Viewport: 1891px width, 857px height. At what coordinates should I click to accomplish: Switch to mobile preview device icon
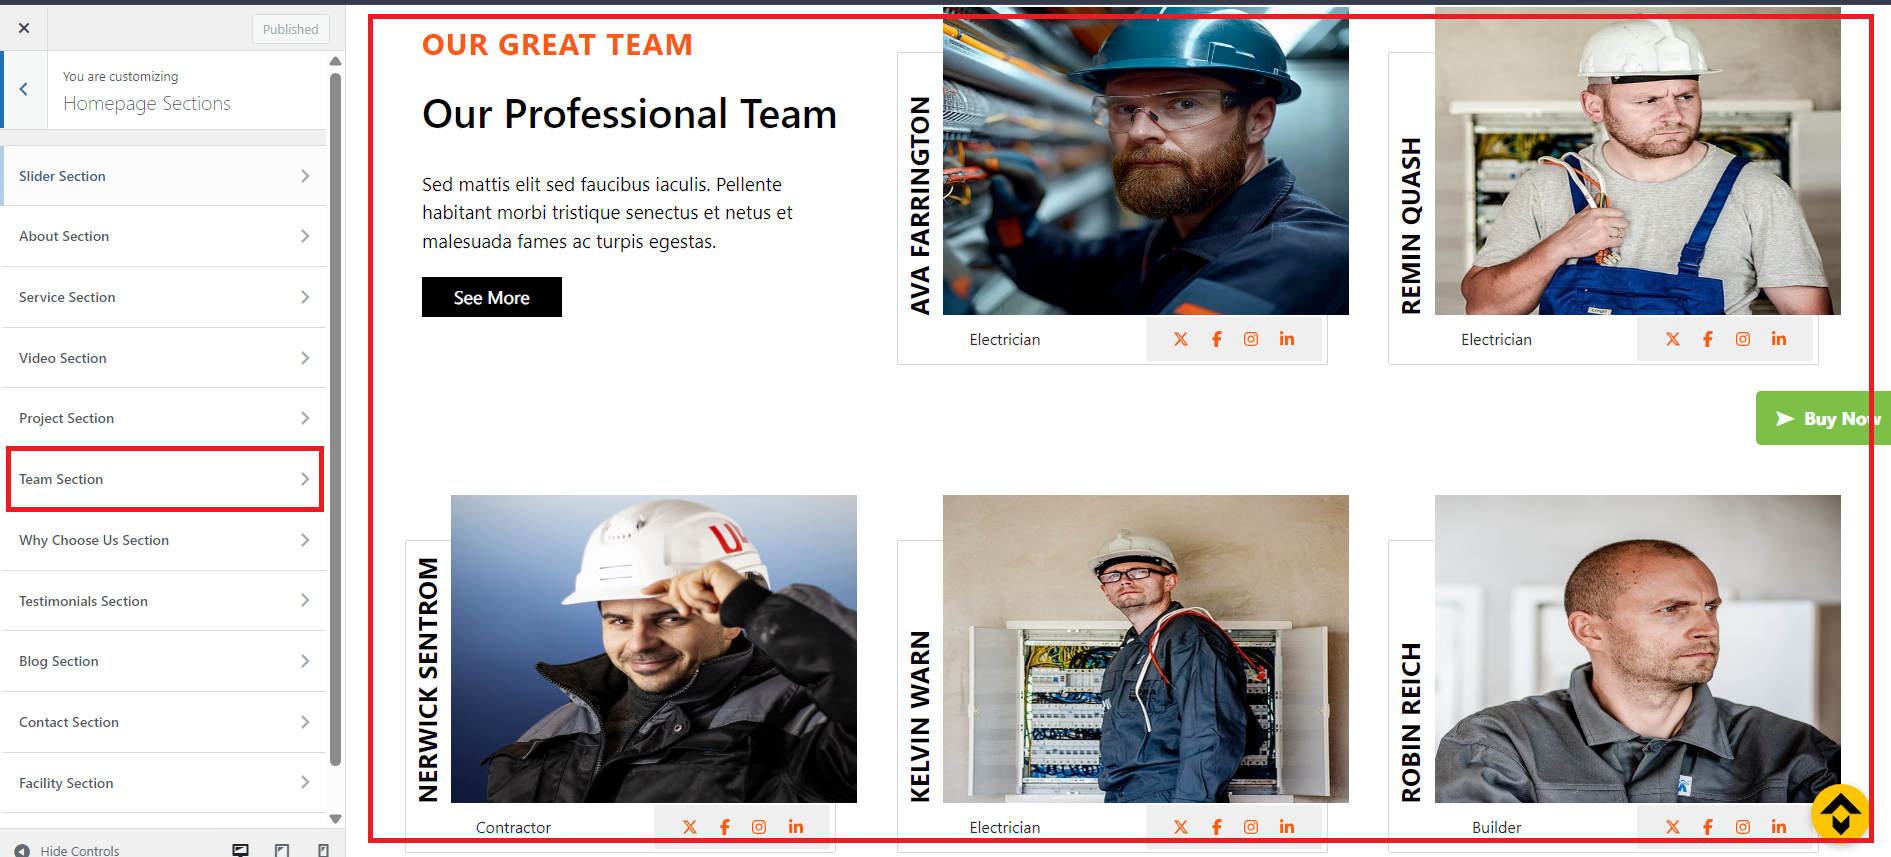click(x=323, y=850)
